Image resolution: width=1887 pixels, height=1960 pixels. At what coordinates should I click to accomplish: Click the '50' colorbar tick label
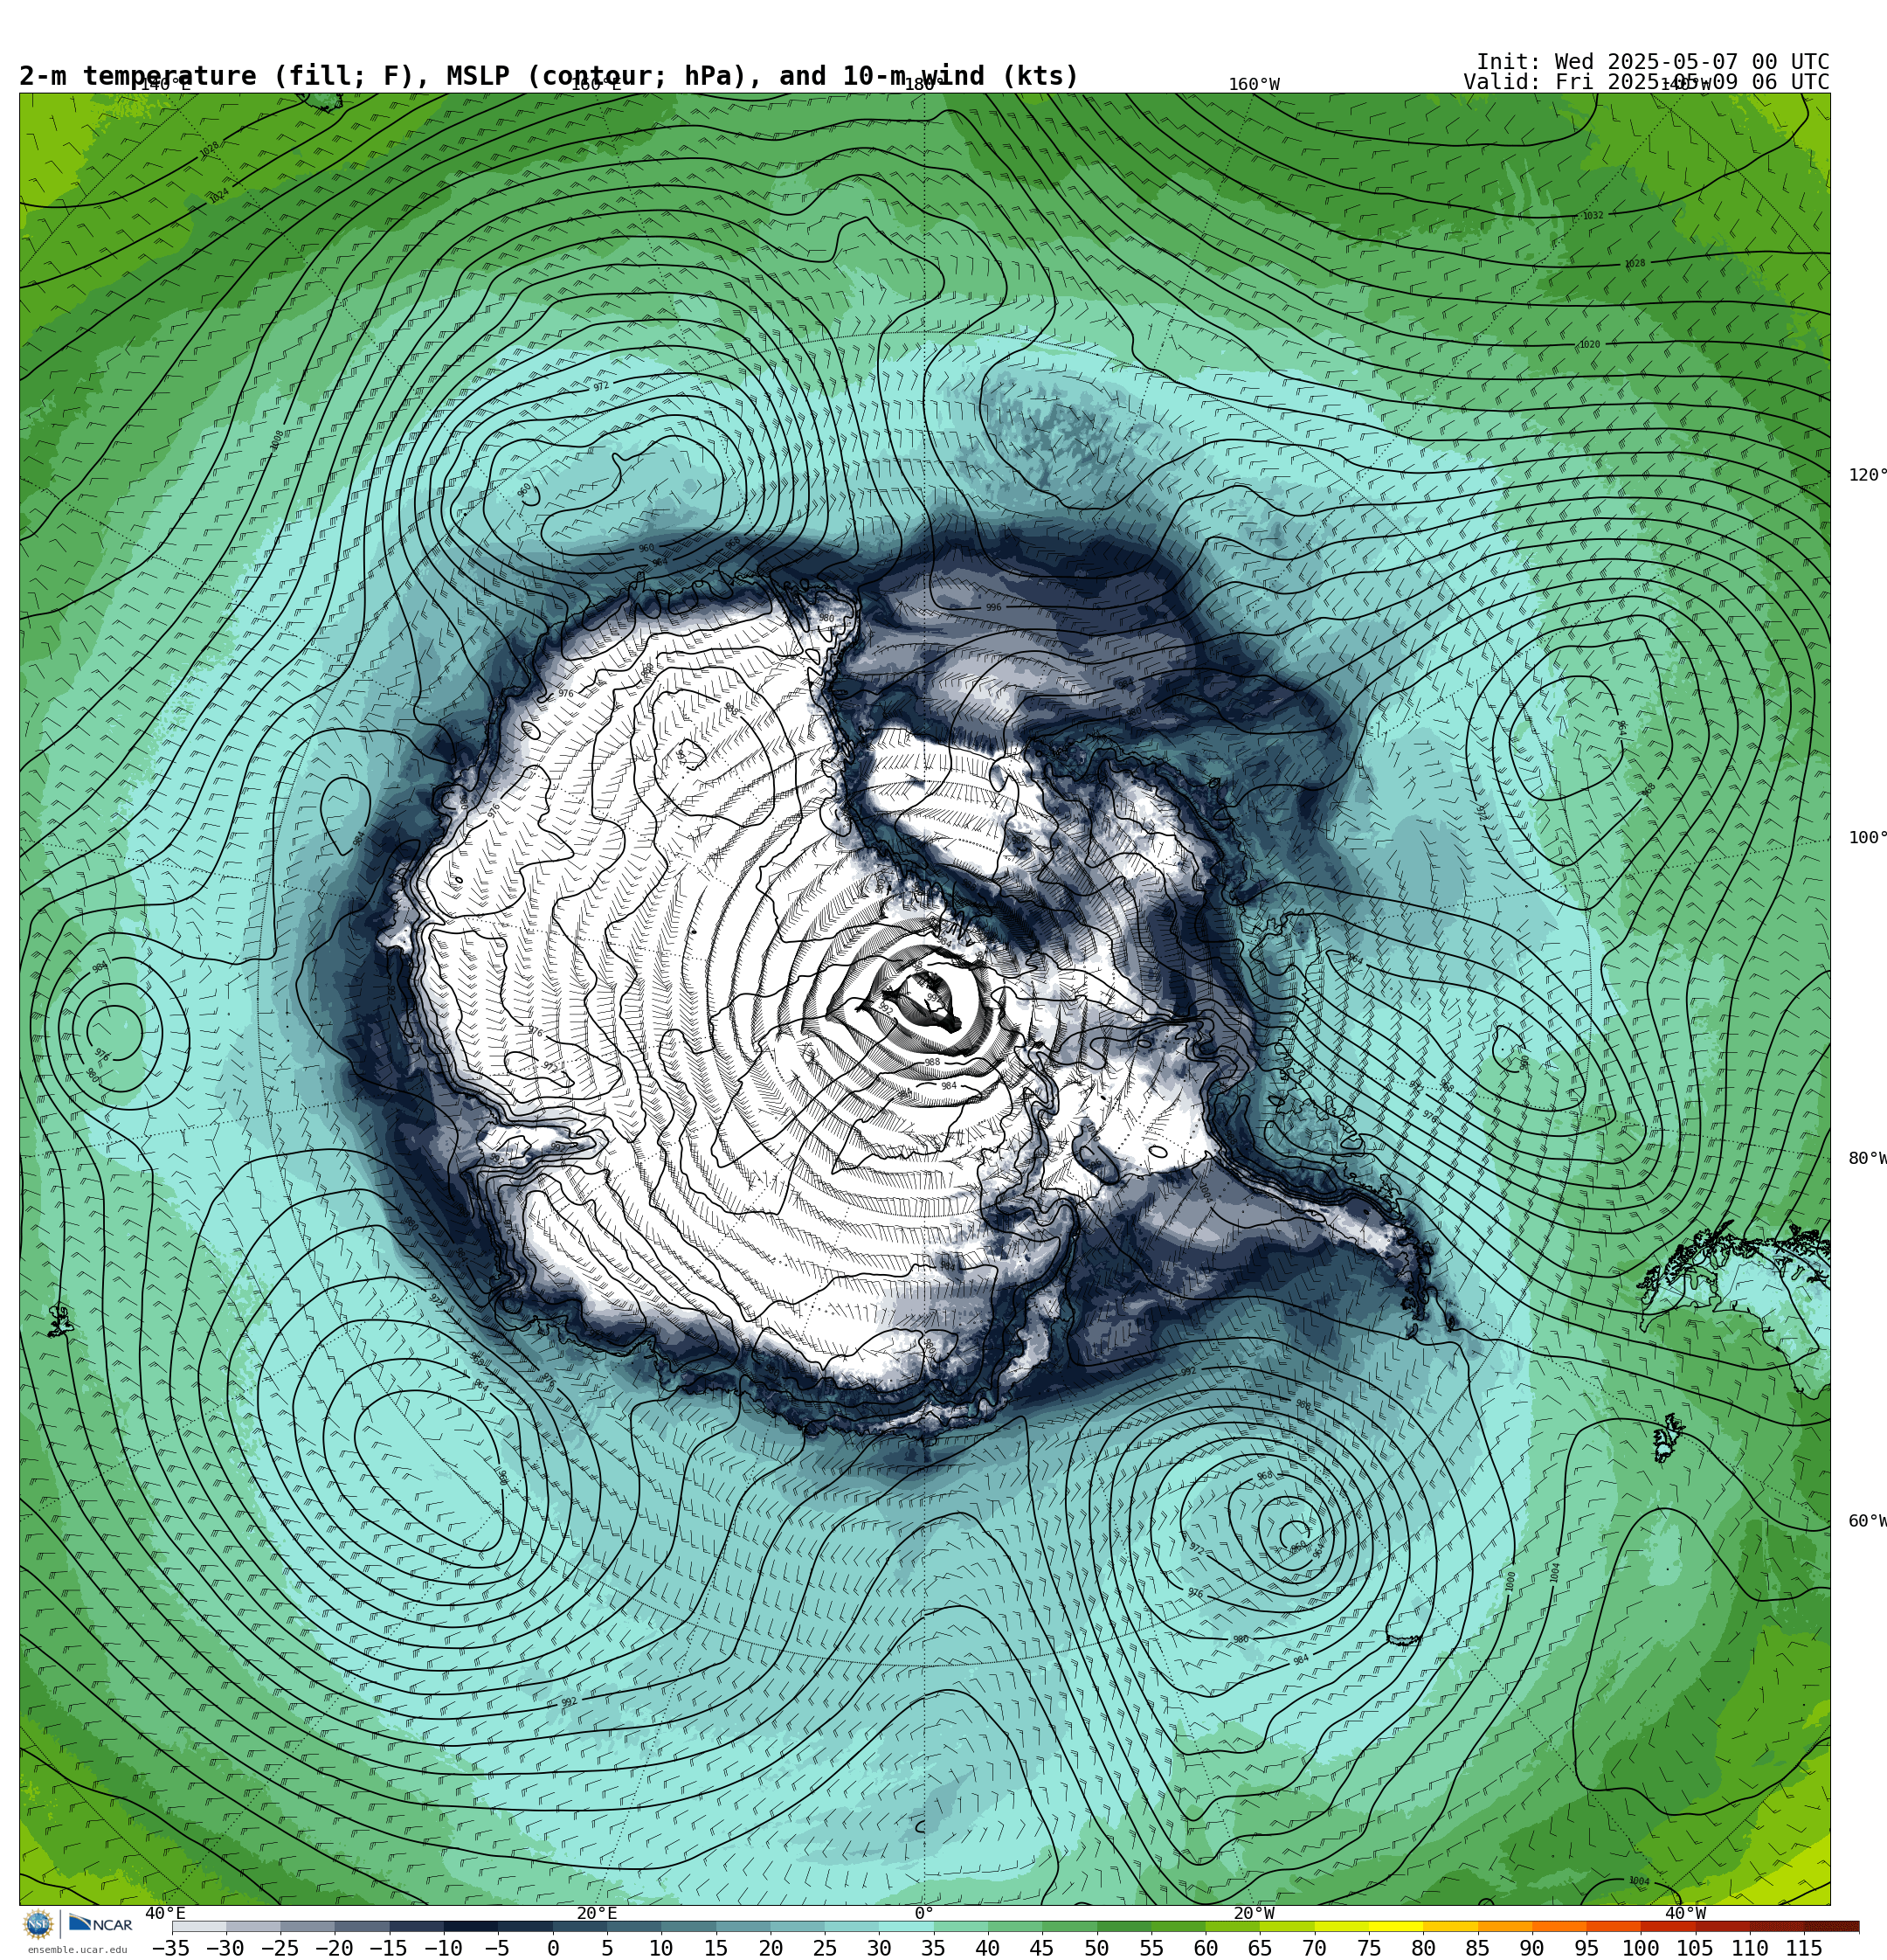click(x=1096, y=1948)
